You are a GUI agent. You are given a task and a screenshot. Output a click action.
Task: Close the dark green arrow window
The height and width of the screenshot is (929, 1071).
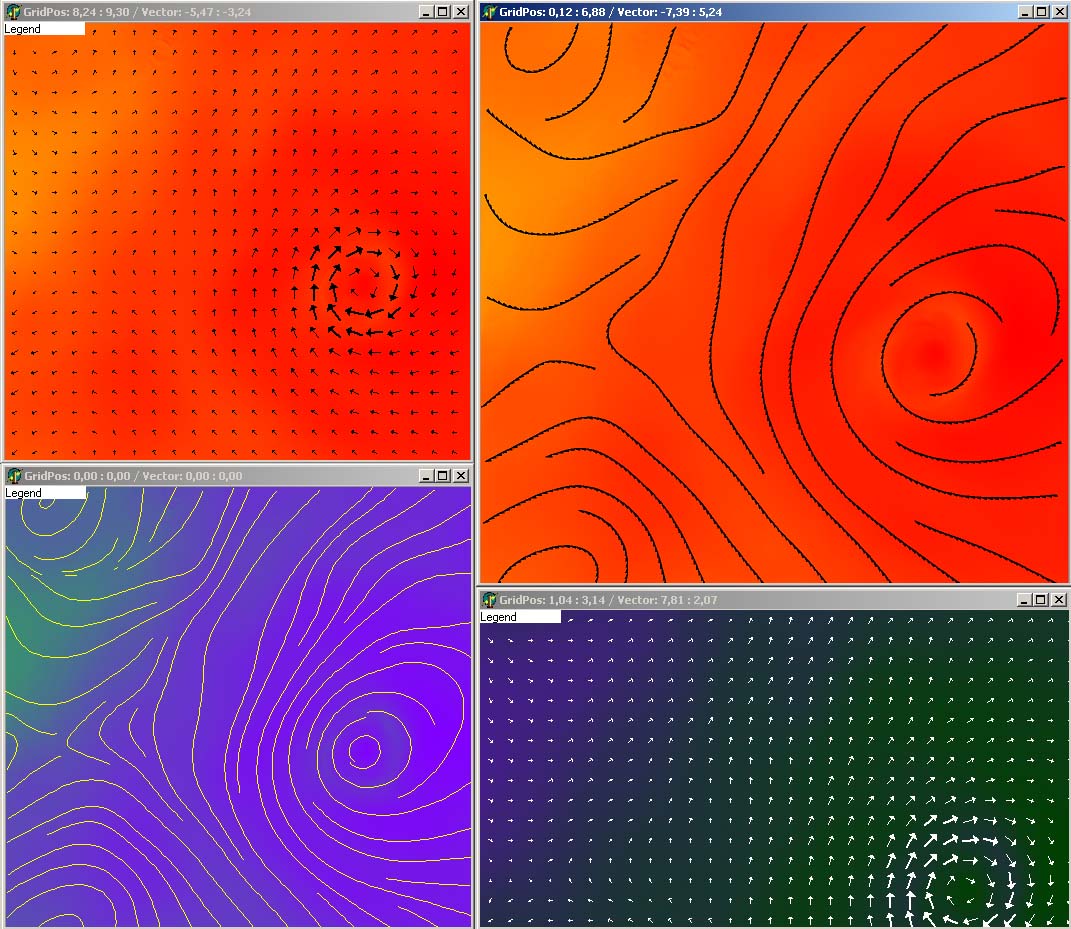(1058, 600)
